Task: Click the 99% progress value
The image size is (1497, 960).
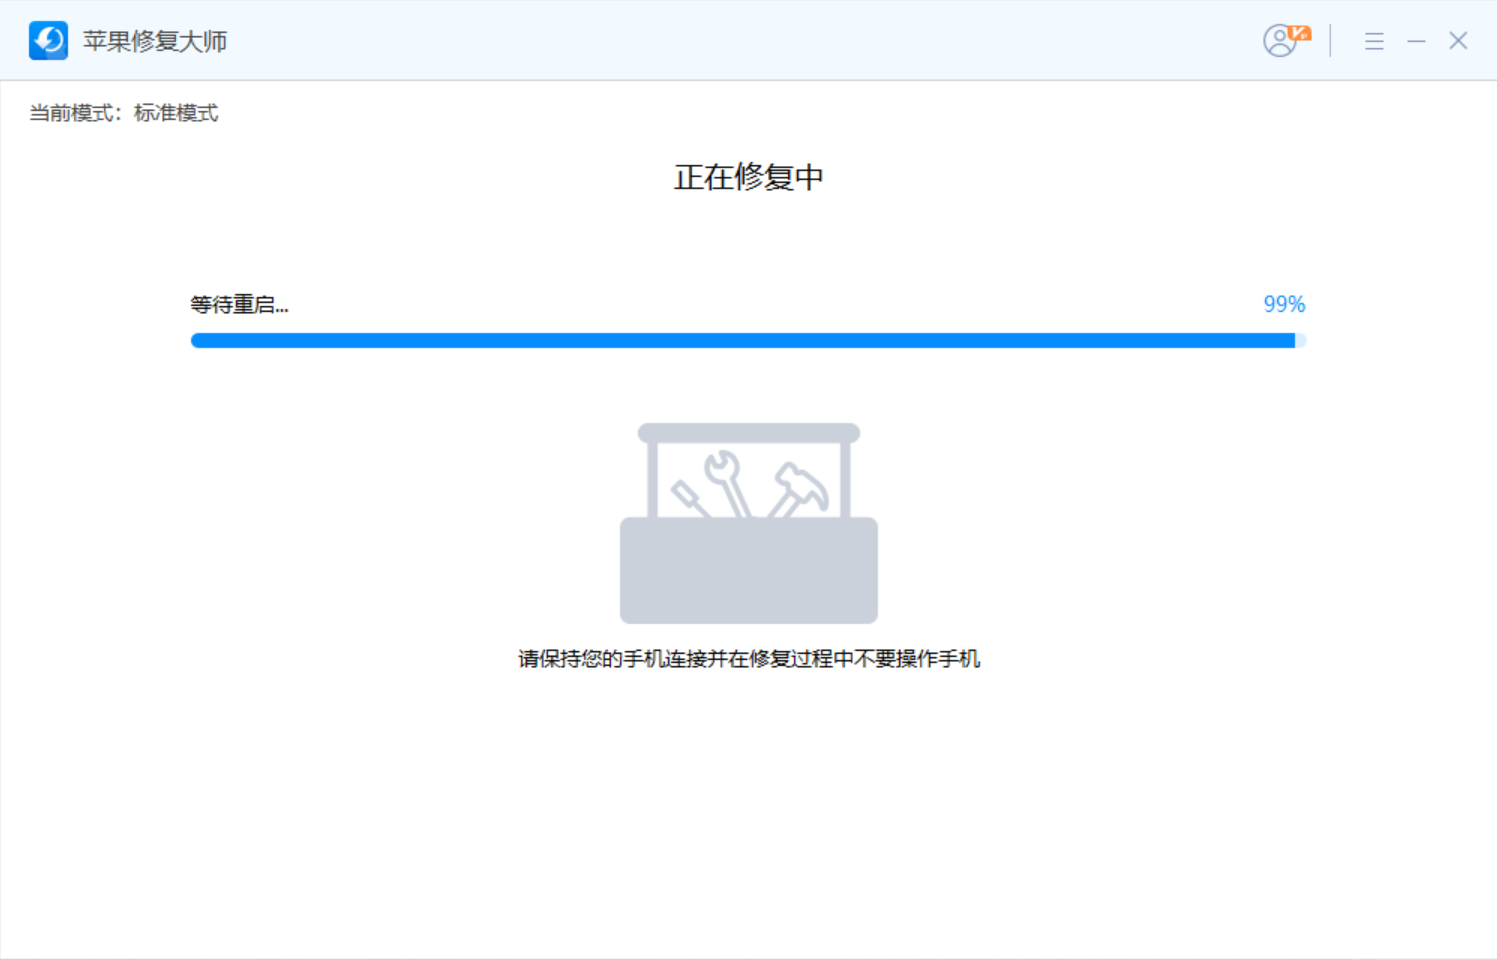Action: 1284,304
